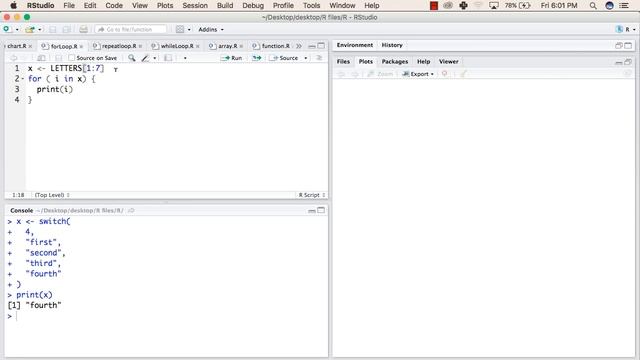Click the print(i) line in editor
Image resolution: width=640 pixels, height=360 pixels.
click(55, 89)
